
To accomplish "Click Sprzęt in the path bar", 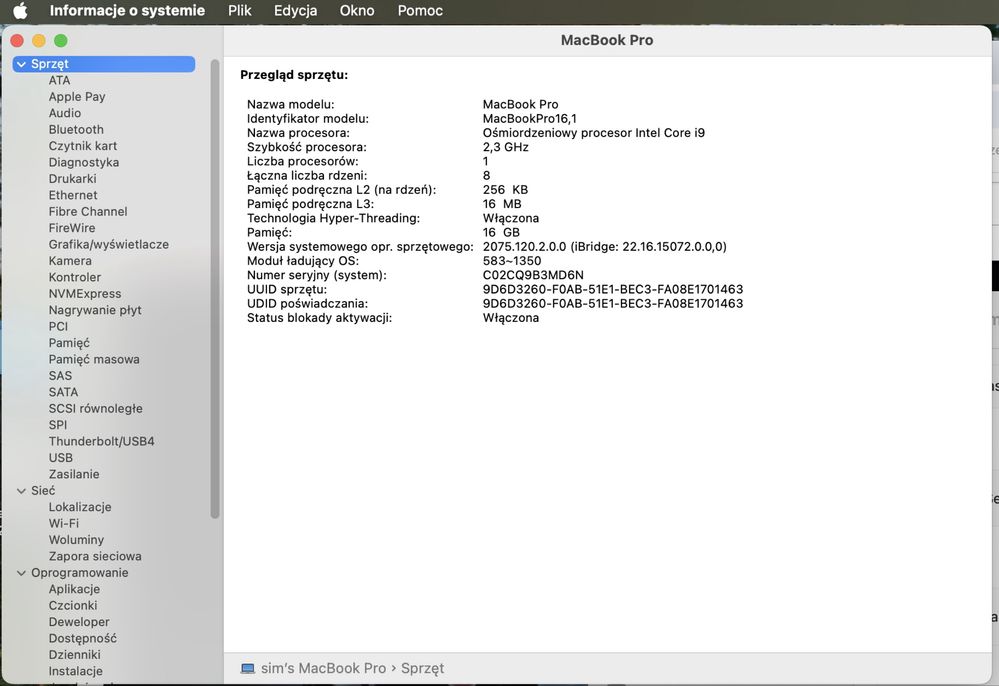I will (x=422, y=669).
